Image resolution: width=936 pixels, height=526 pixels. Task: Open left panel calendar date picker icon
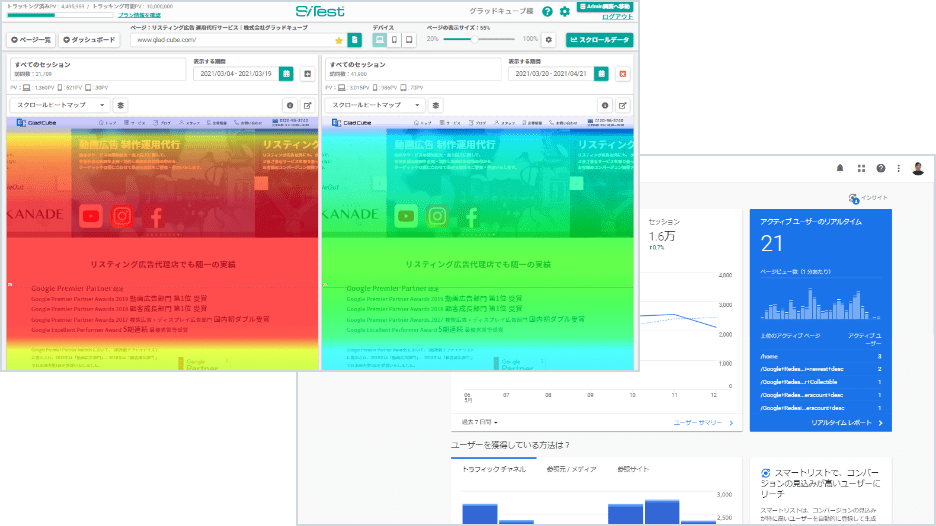(x=287, y=74)
